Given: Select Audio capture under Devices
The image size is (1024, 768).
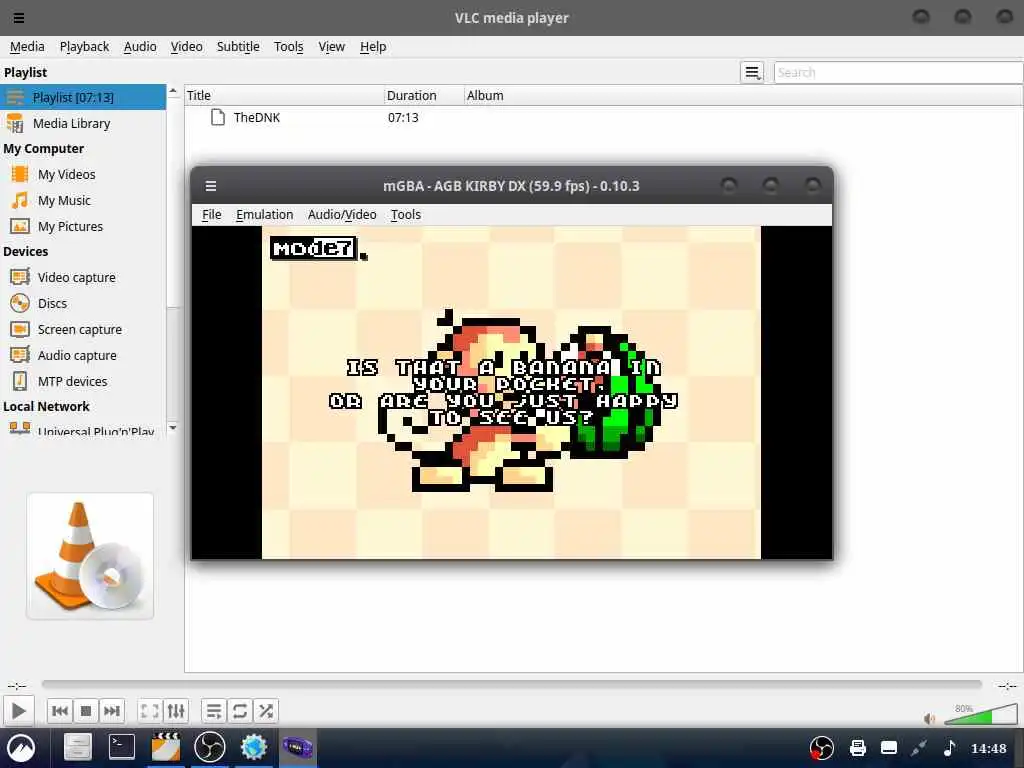Looking at the screenshot, I should click(x=83, y=355).
